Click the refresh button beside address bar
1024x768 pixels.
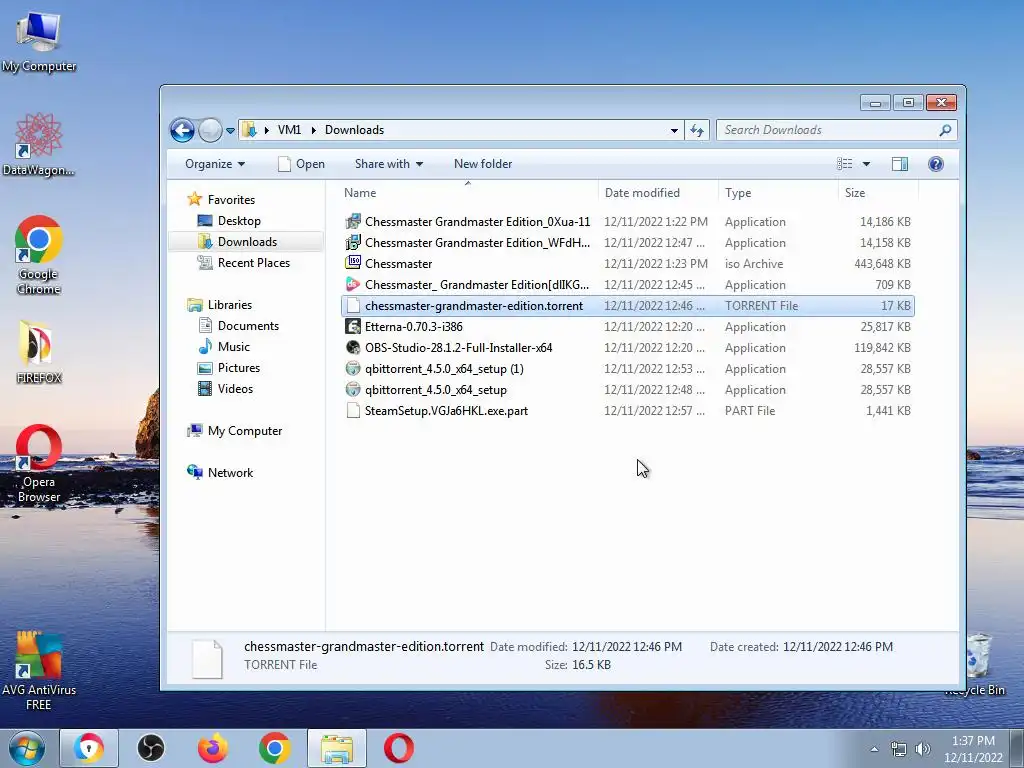point(697,130)
